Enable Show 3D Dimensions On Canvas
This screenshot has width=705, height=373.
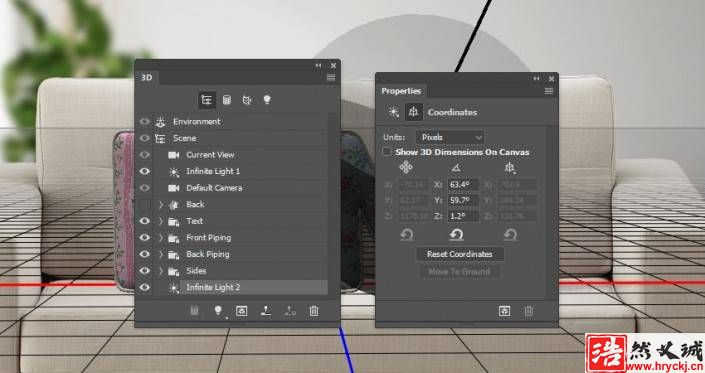[x=387, y=152]
